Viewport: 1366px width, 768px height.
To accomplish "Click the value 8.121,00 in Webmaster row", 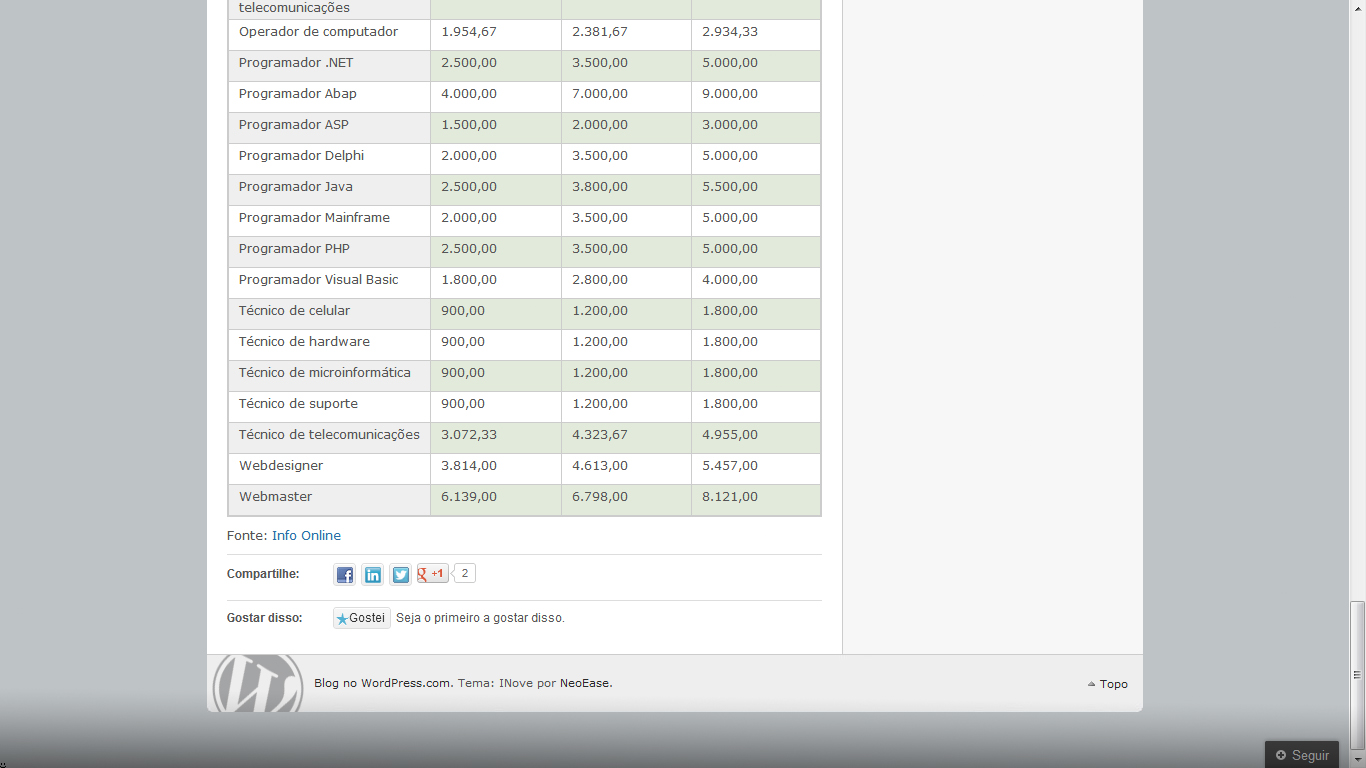I will pos(730,497).
